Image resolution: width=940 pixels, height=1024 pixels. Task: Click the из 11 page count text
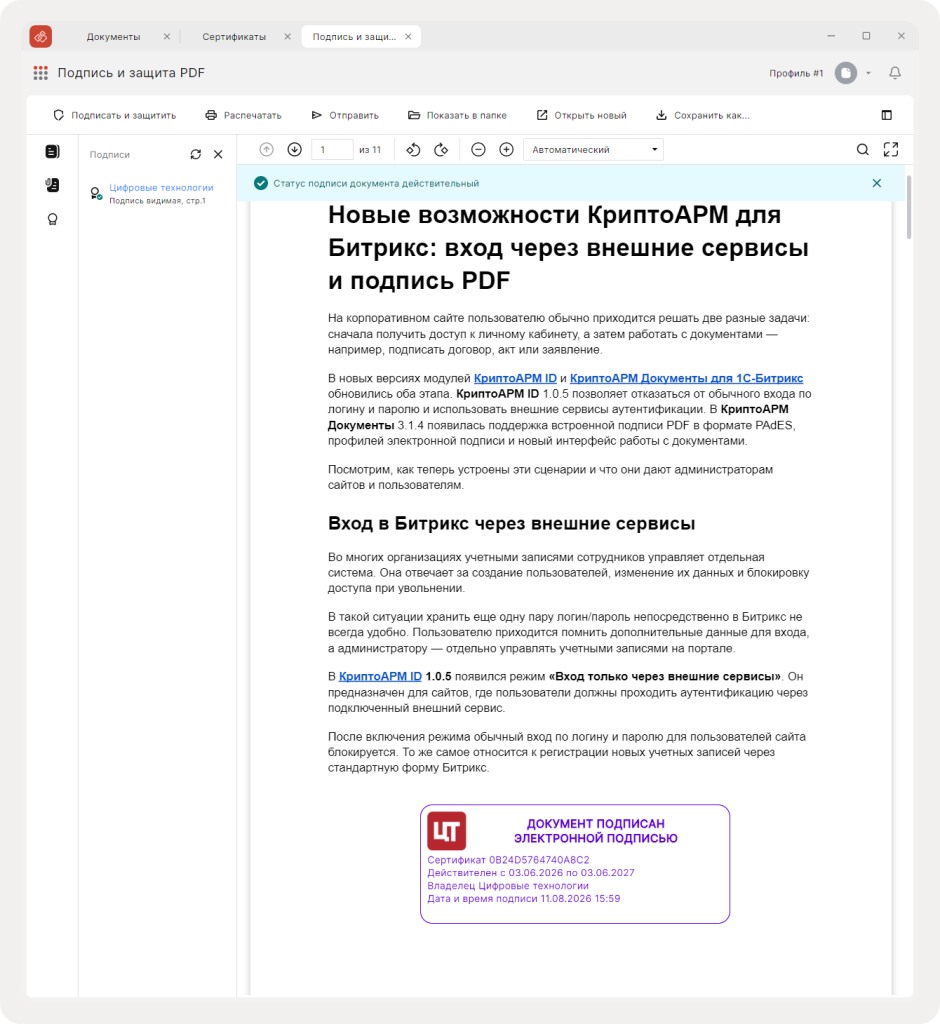click(x=370, y=150)
